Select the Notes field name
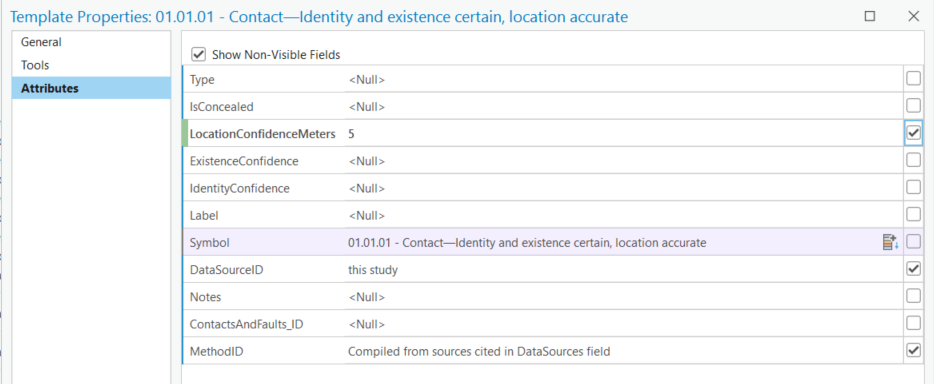 [205, 296]
